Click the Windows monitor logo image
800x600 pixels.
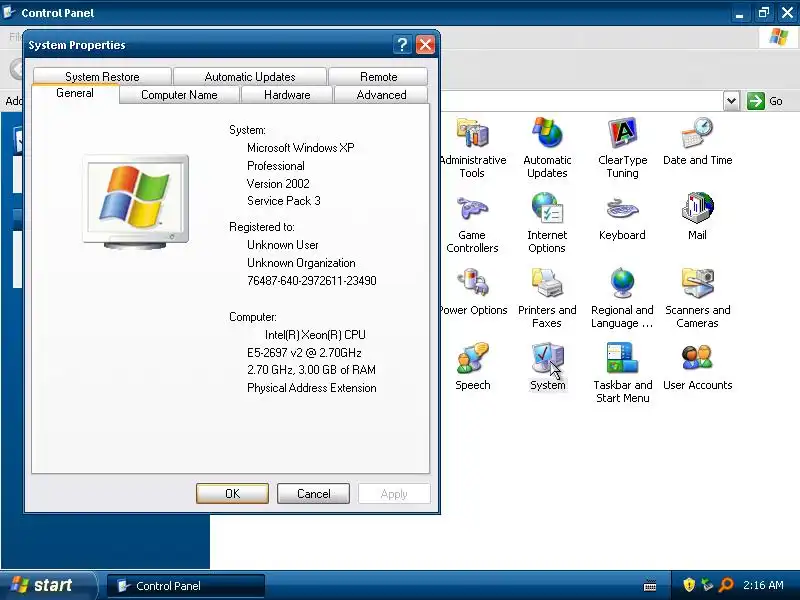tap(135, 202)
